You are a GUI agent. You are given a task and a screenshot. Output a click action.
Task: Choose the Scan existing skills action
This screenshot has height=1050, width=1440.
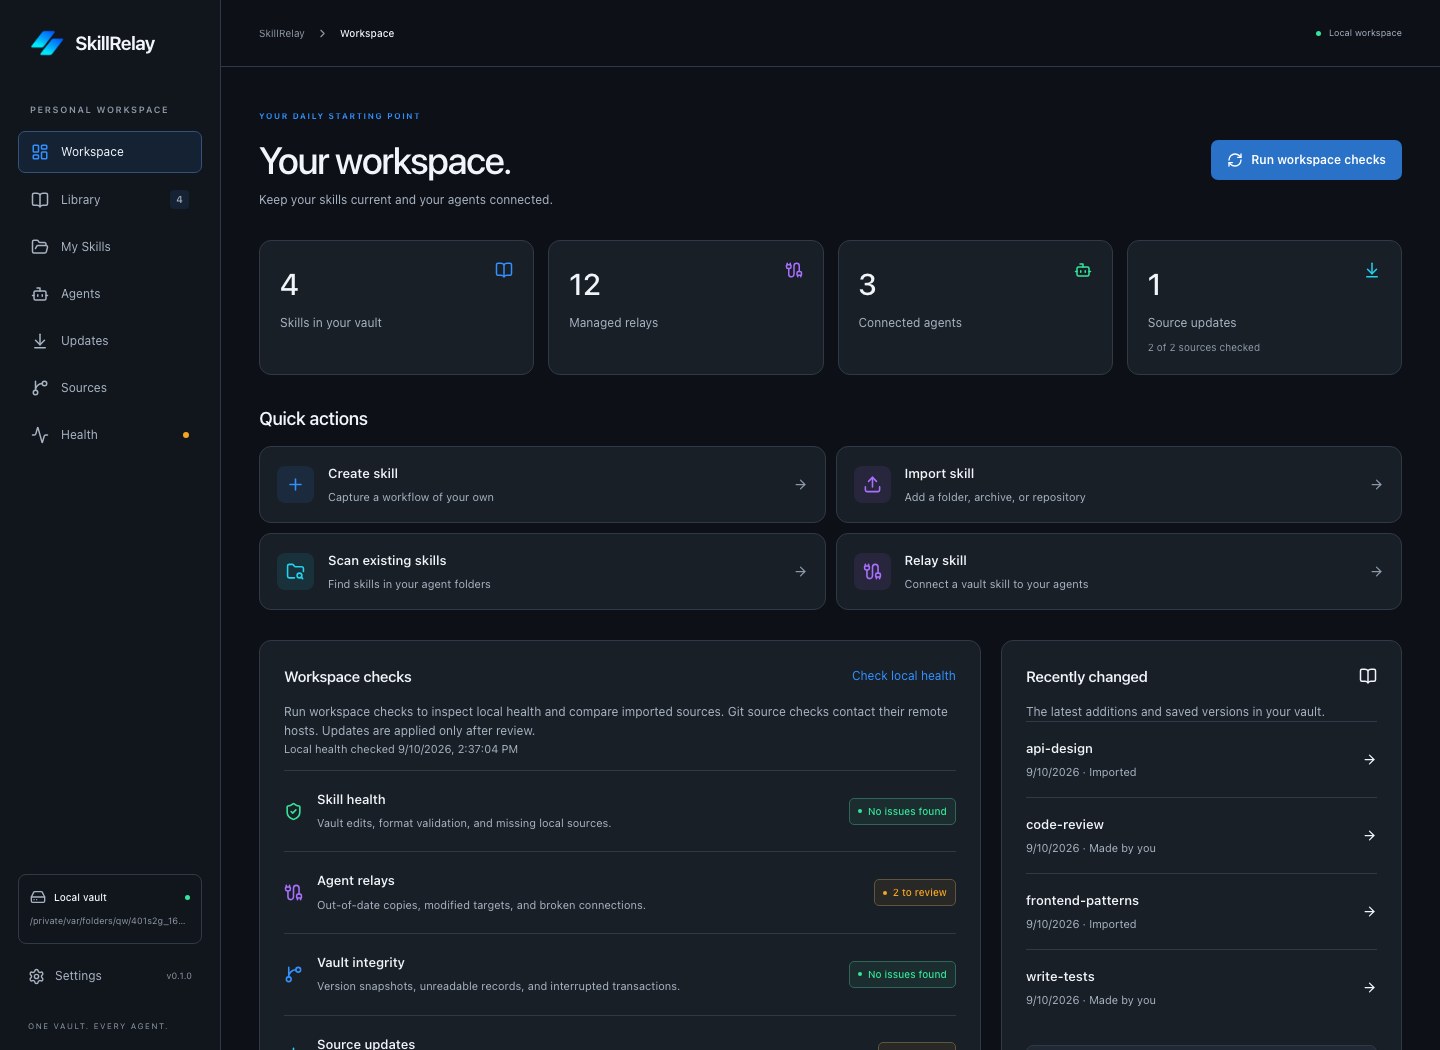click(x=542, y=571)
